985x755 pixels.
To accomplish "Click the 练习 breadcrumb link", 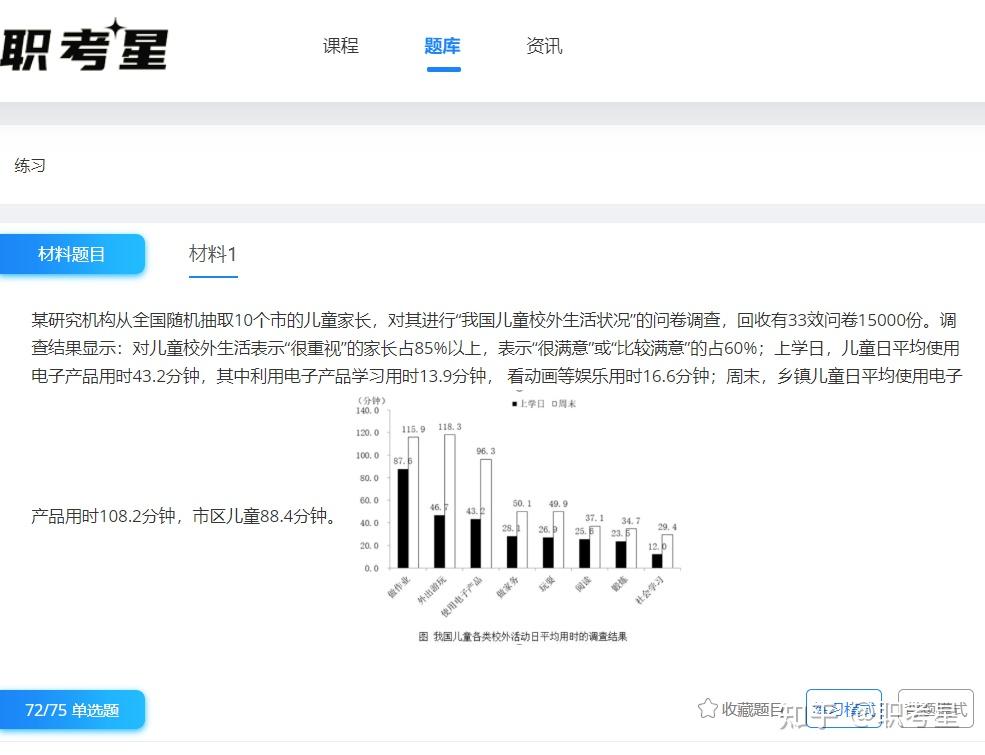I will click(x=29, y=165).
